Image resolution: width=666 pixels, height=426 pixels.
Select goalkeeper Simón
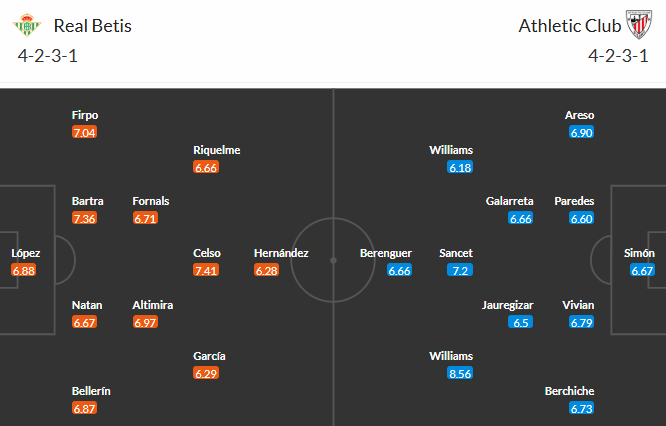(641, 253)
